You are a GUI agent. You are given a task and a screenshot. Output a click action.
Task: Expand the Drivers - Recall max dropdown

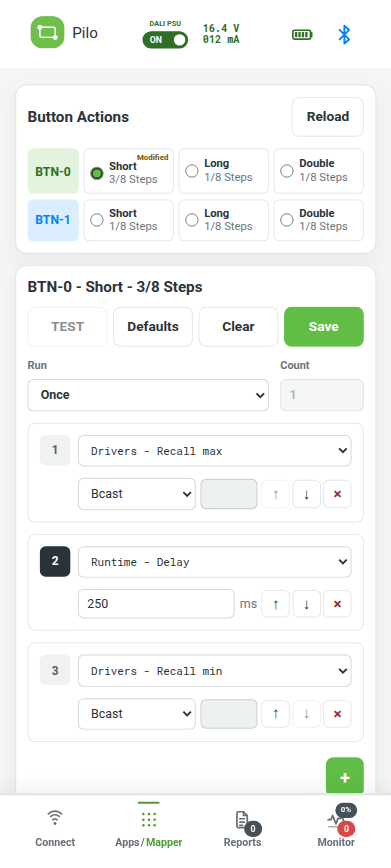tap(214, 451)
